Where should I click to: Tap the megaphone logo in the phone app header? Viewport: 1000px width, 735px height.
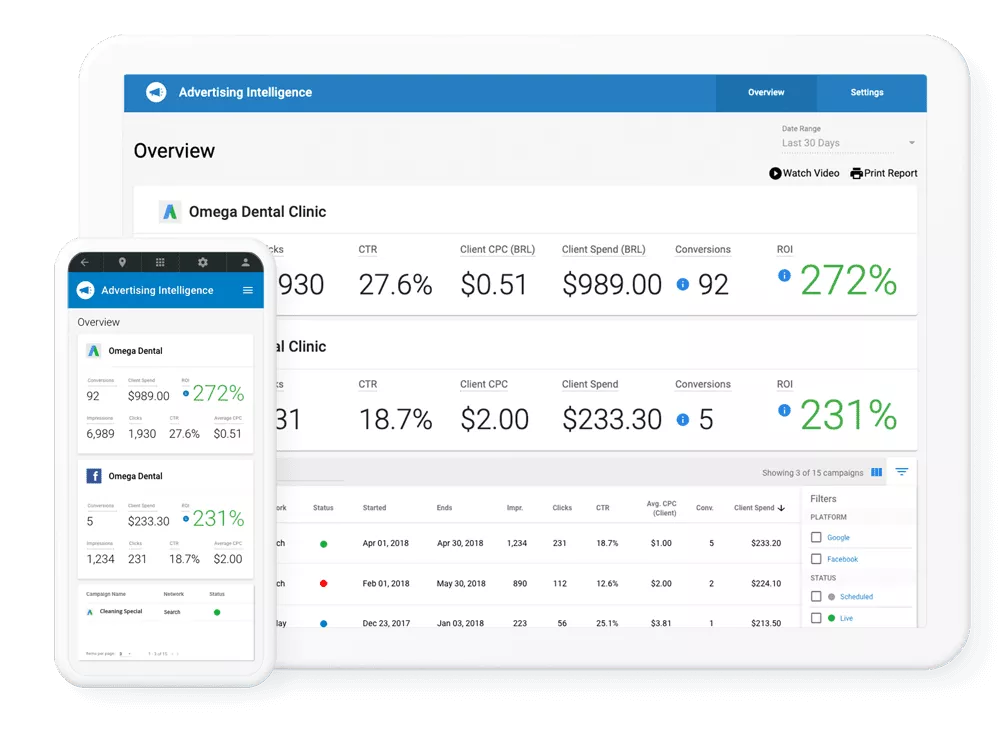coord(85,290)
